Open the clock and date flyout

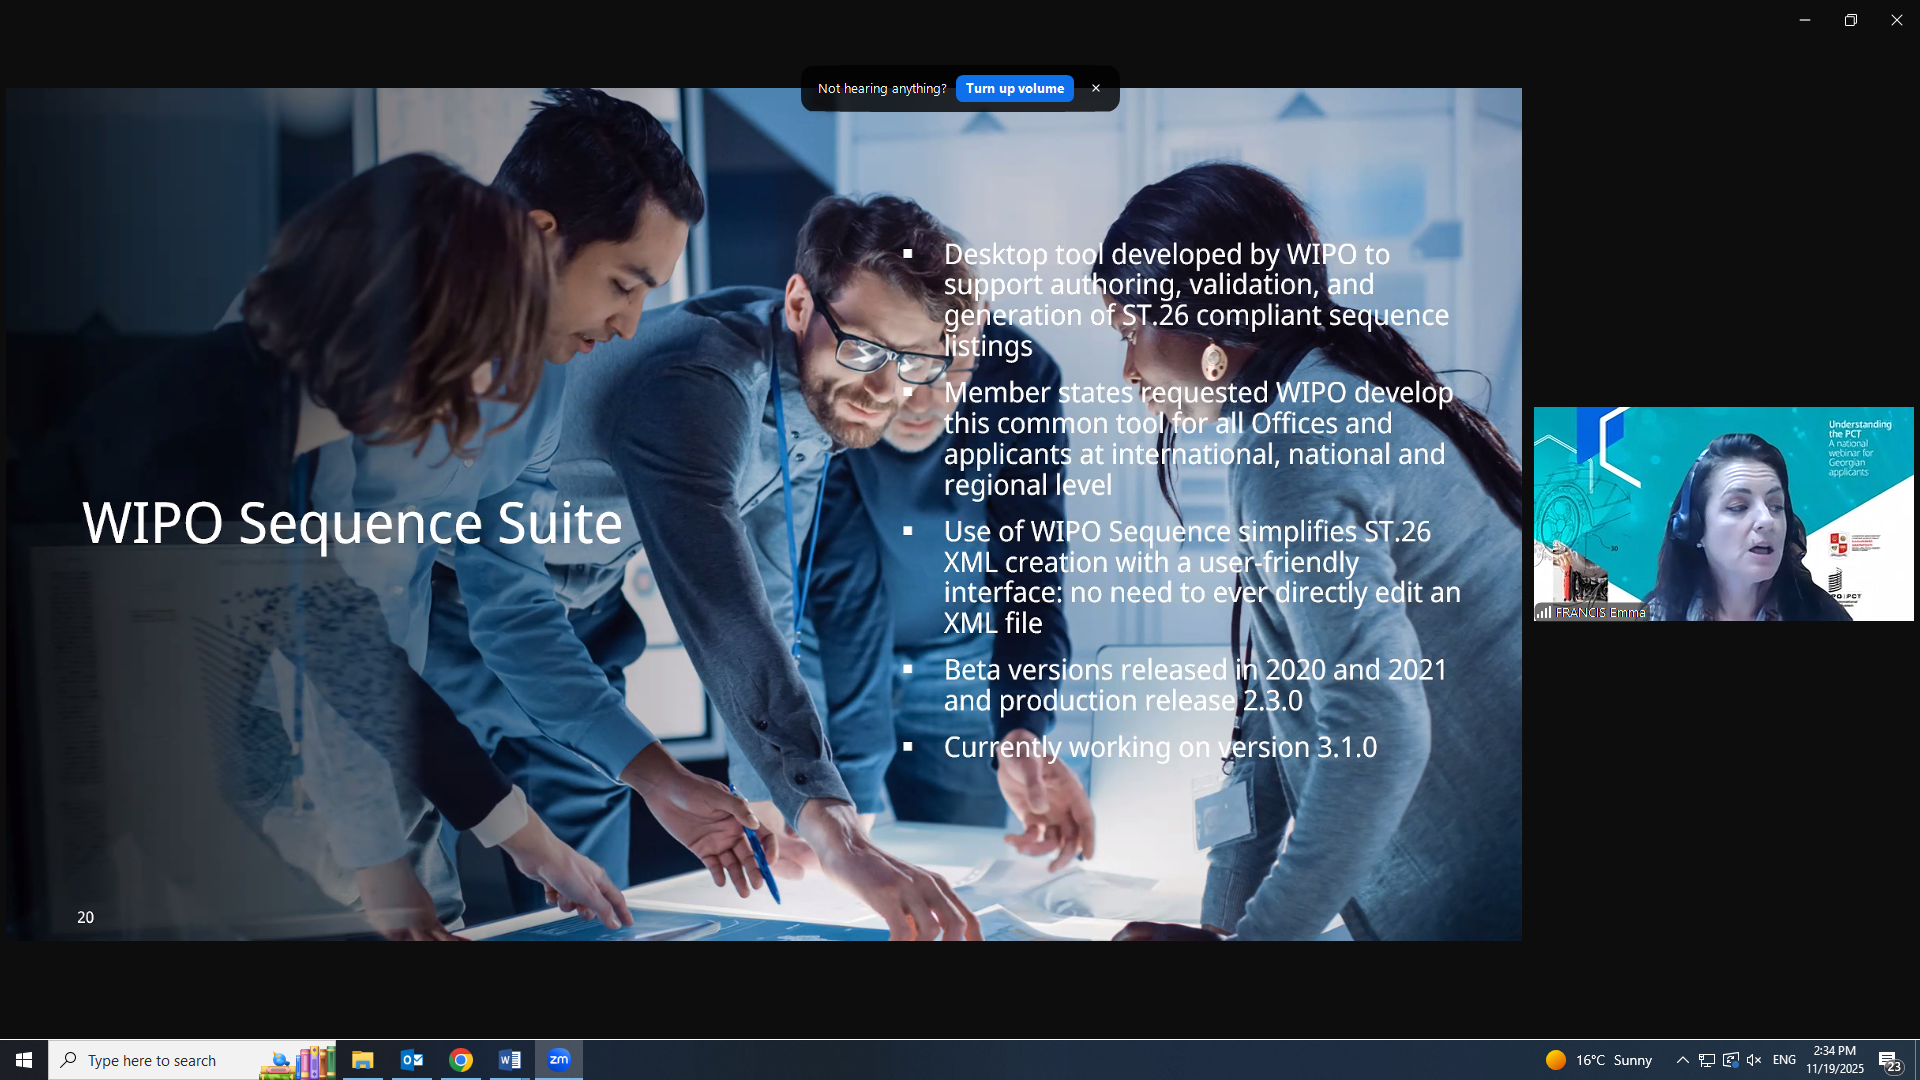pos(1834,1060)
